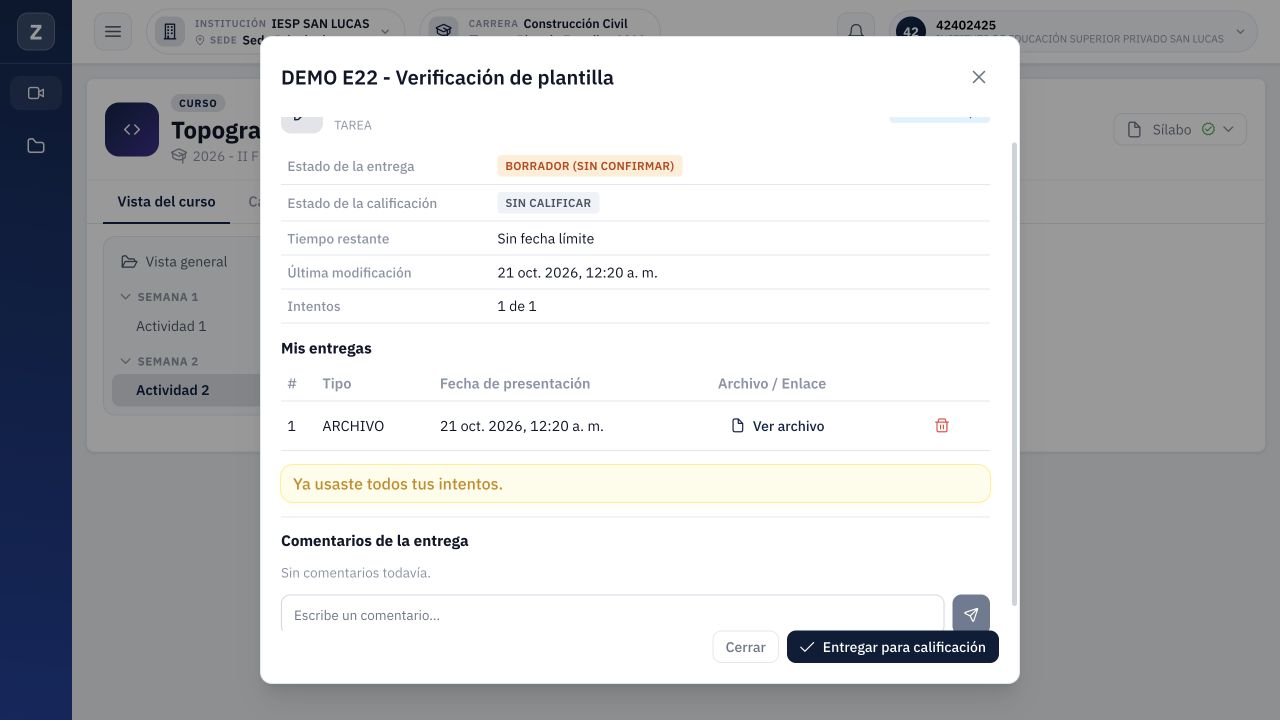Open the Sílabo dropdown
1280x720 pixels.
tap(1180, 129)
